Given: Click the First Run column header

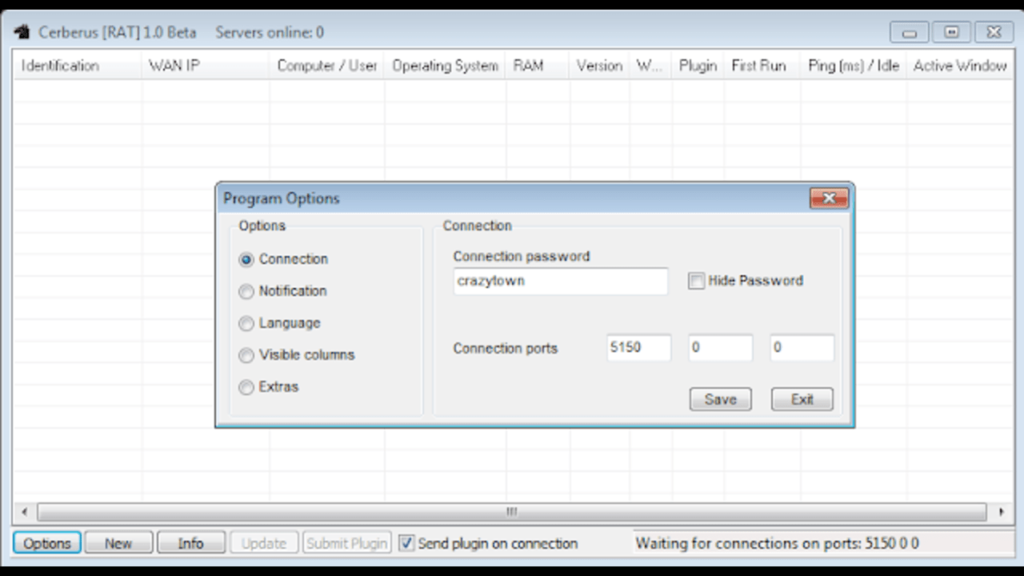Looking at the screenshot, I should 761,66.
